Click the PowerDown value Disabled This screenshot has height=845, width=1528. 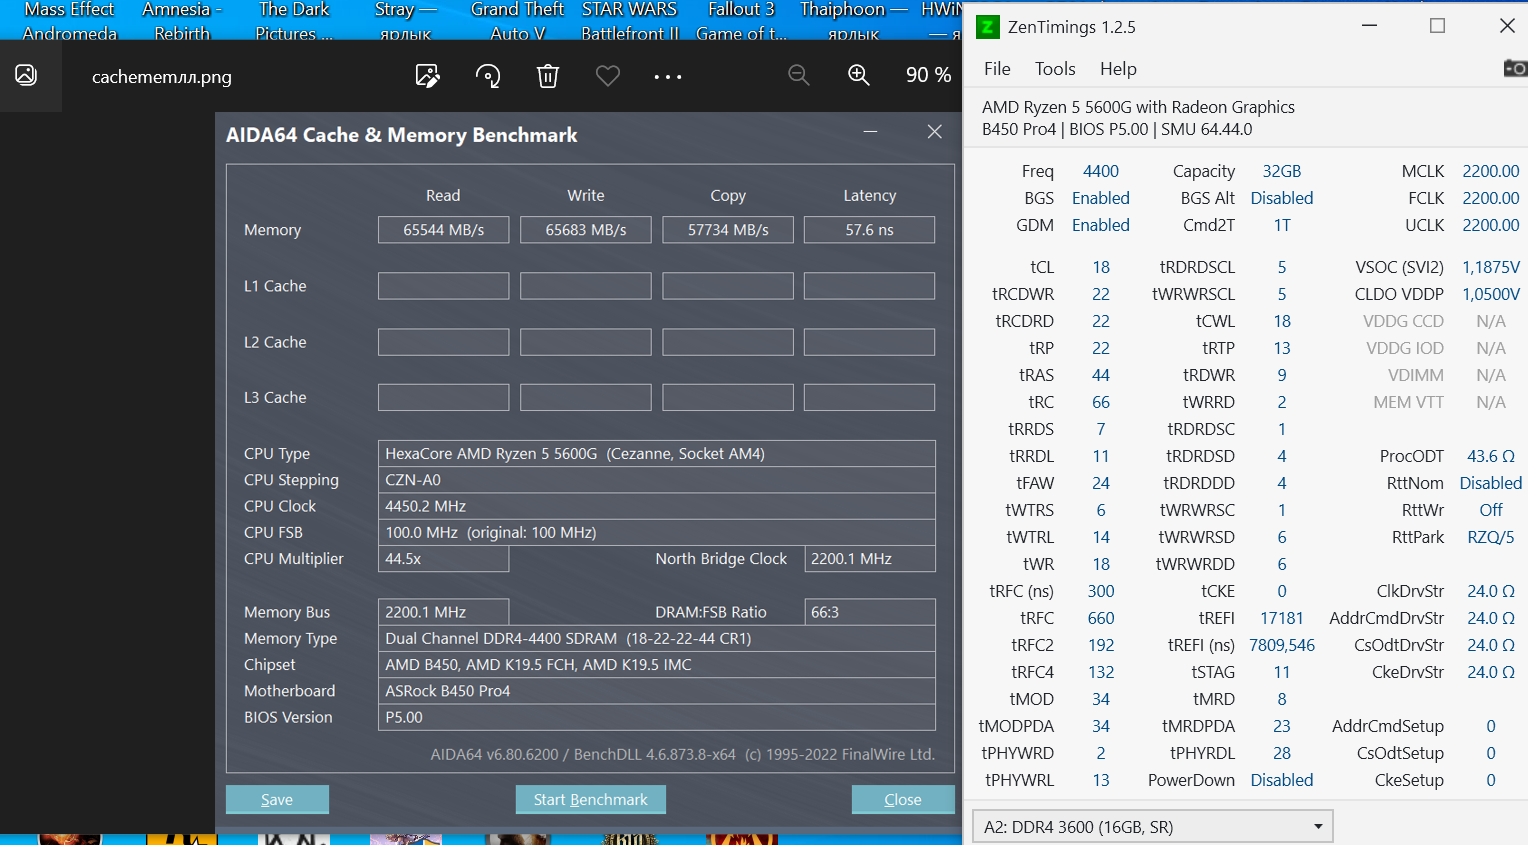(x=1282, y=780)
